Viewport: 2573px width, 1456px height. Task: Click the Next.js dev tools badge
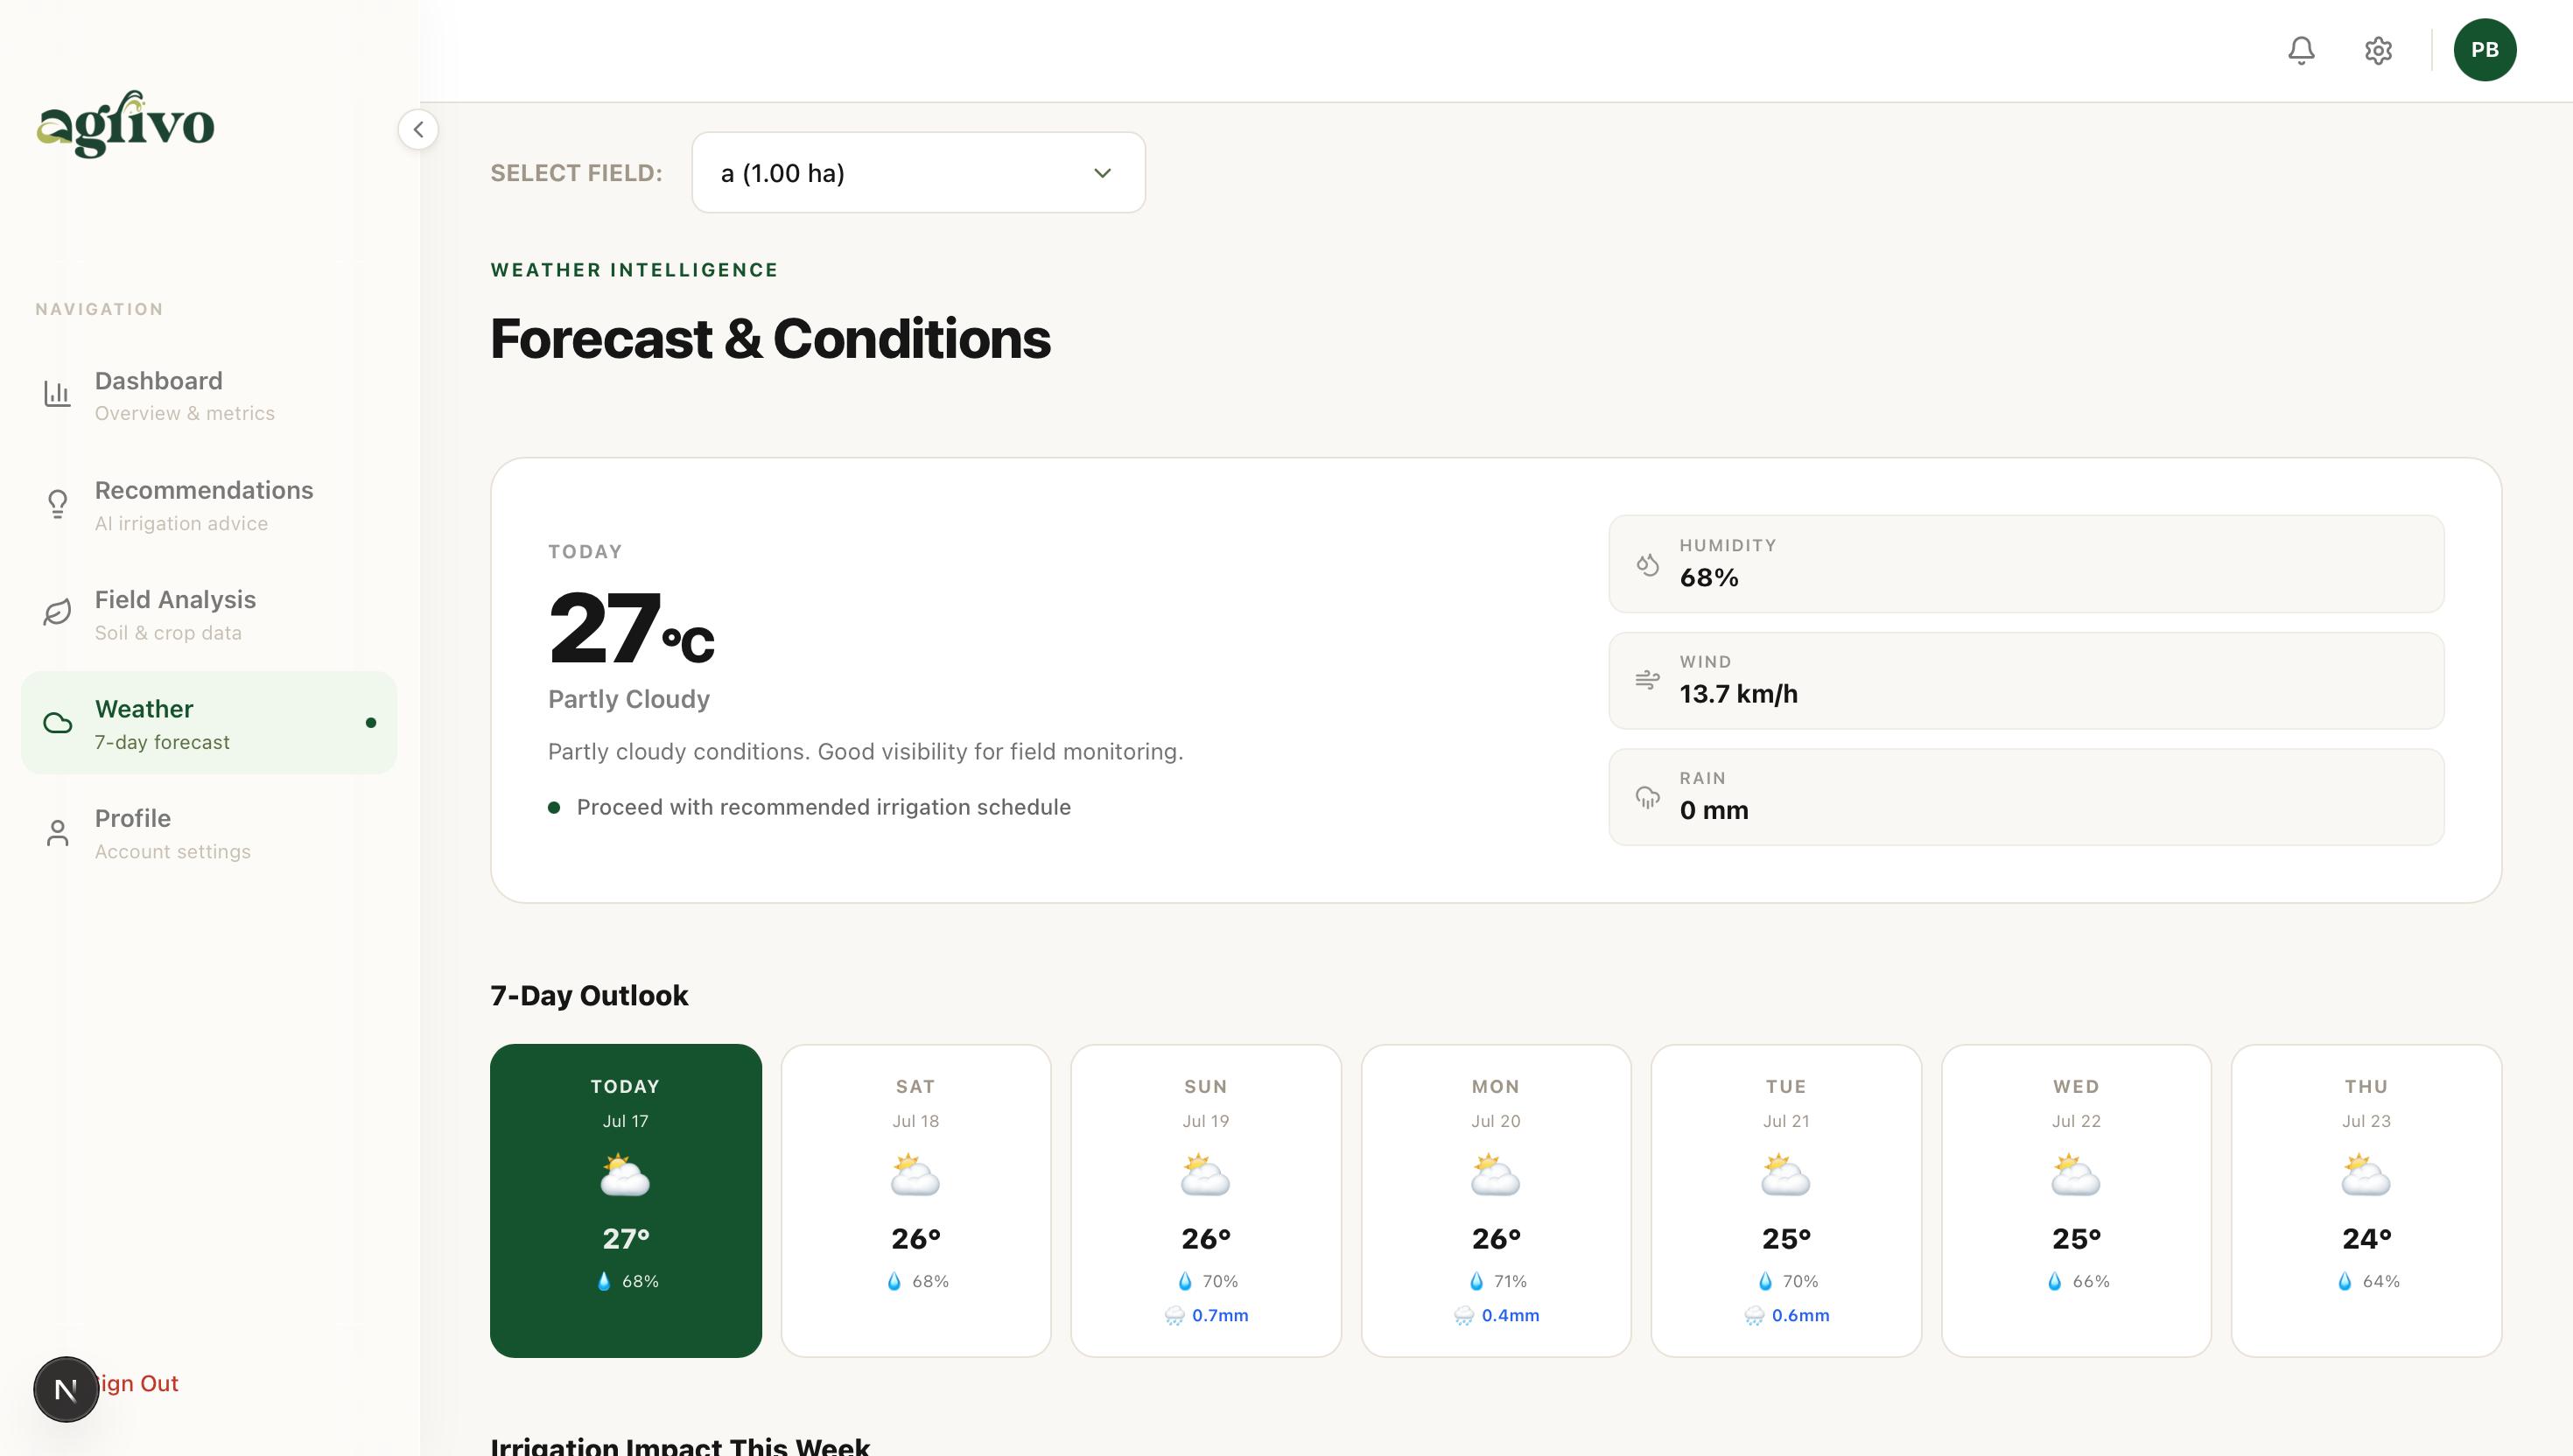[66, 1389]
